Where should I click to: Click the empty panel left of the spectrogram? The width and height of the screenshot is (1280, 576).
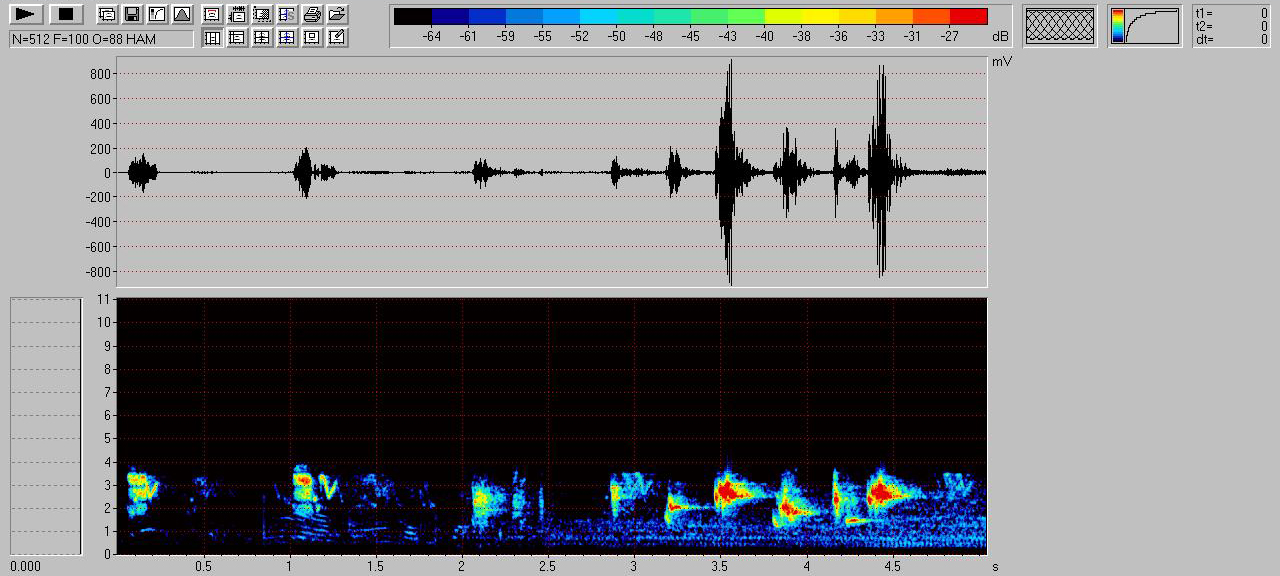tap(45, 425)
